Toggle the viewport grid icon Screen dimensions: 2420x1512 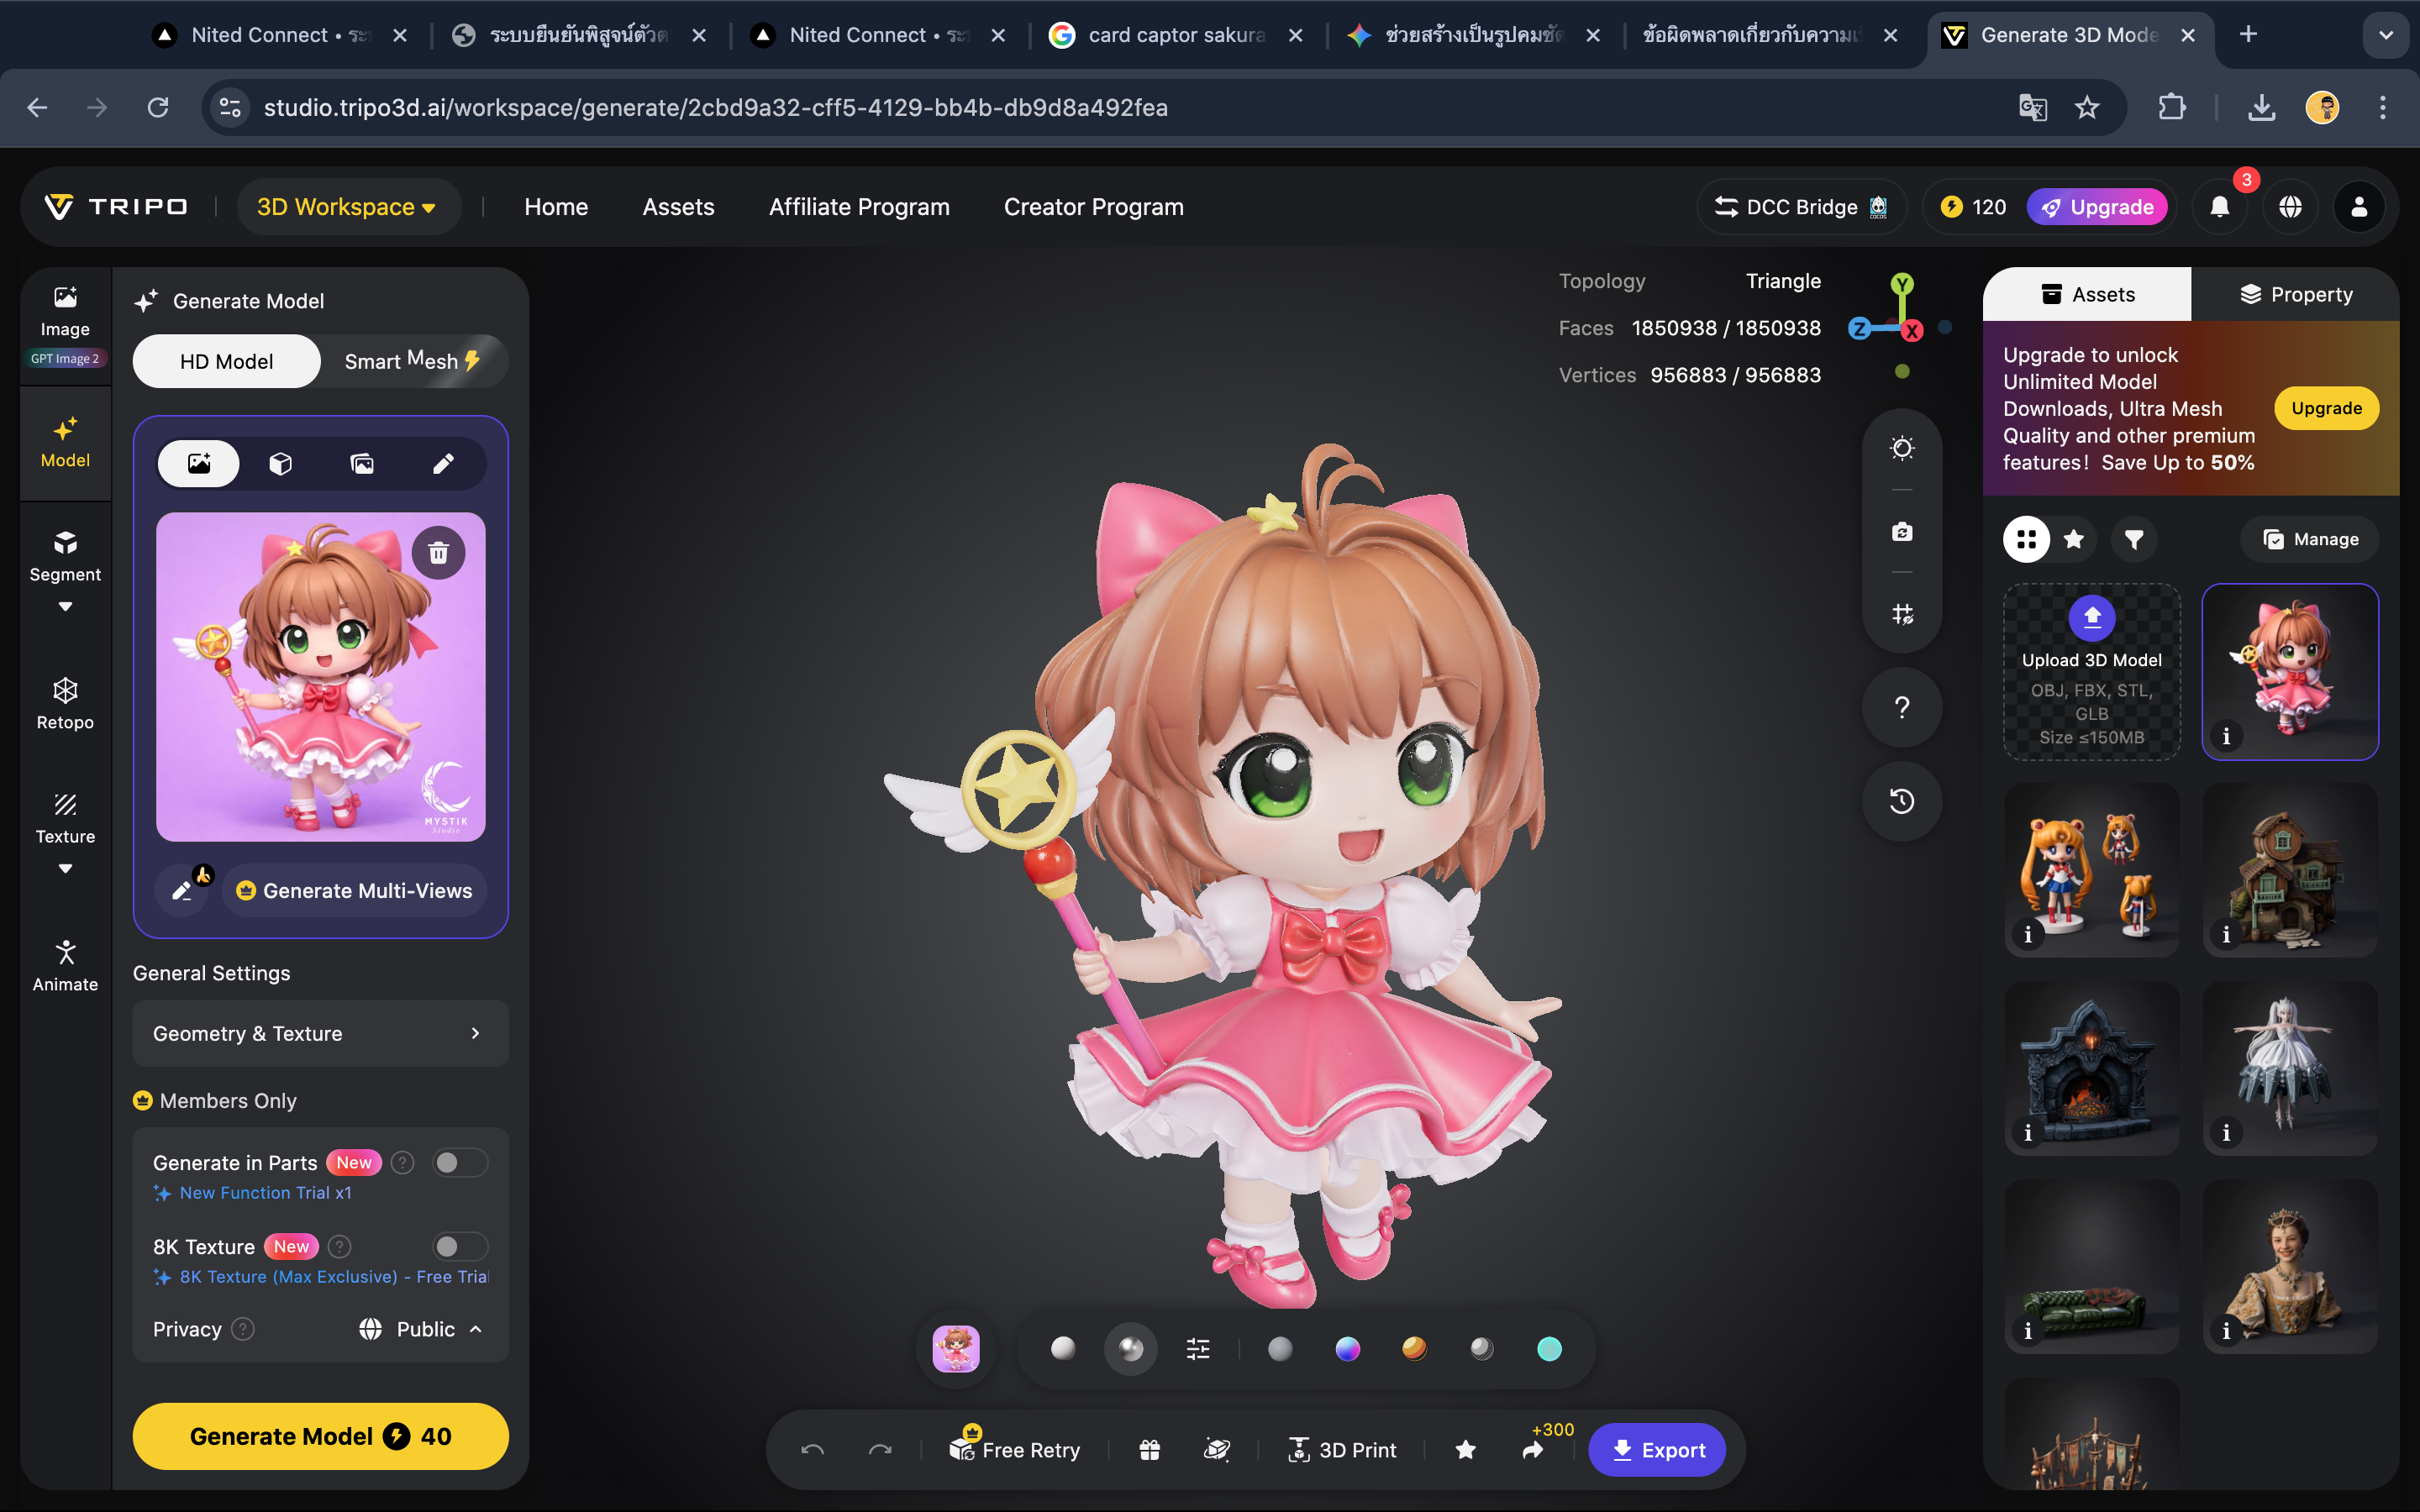[x=1902, y=613]
